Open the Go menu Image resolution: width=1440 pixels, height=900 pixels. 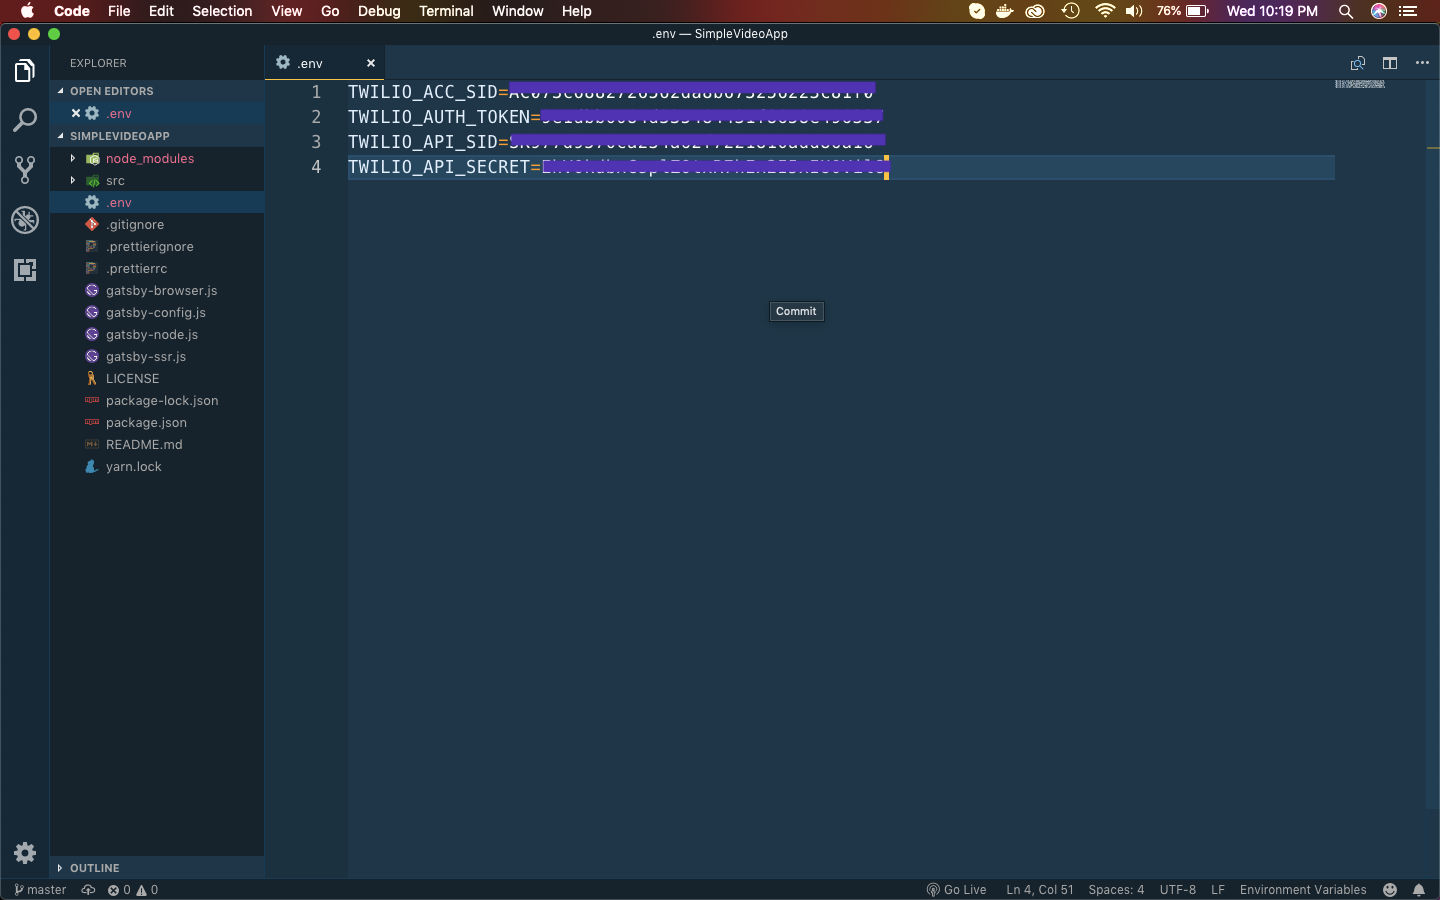(330, 11)
